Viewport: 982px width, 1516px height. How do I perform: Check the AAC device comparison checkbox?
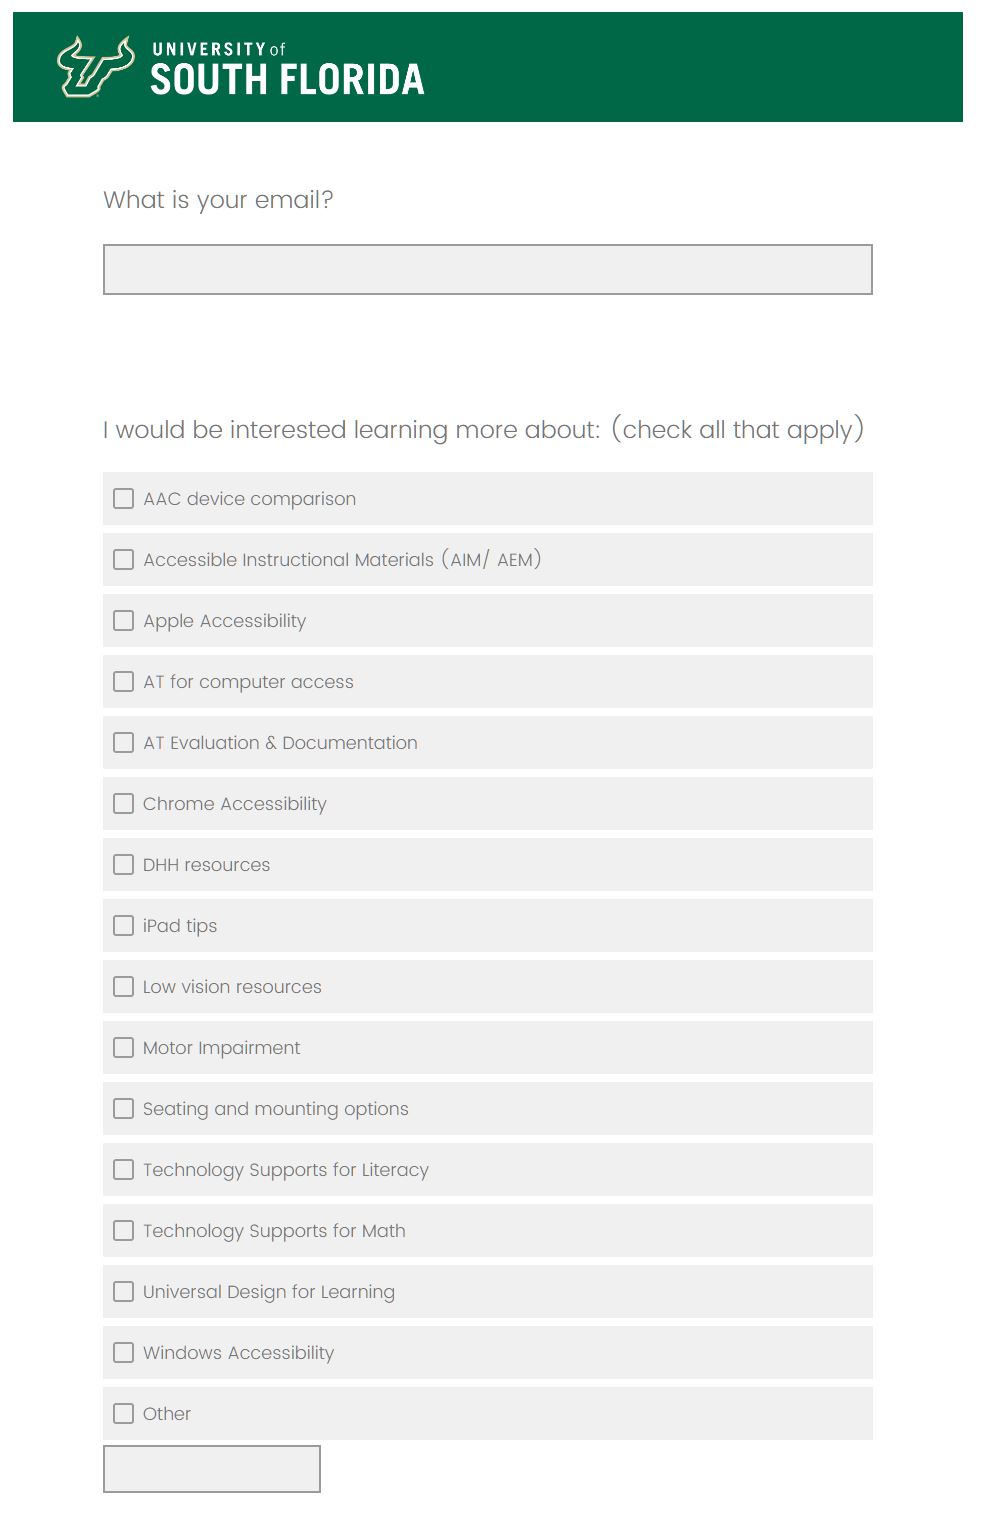coord(123,497)
